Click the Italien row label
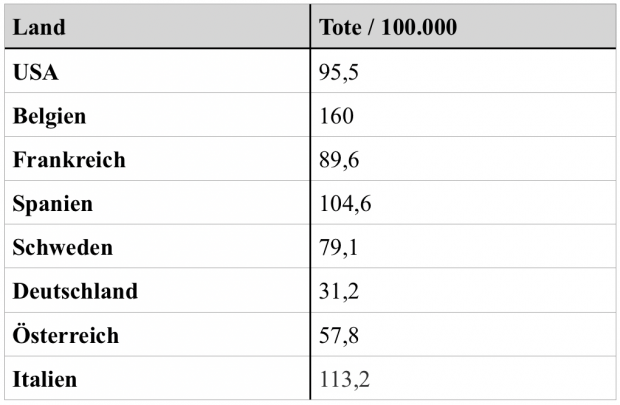The width and height of the screenshot is (620, 405). pyautogui.click(x=45, y=380)
